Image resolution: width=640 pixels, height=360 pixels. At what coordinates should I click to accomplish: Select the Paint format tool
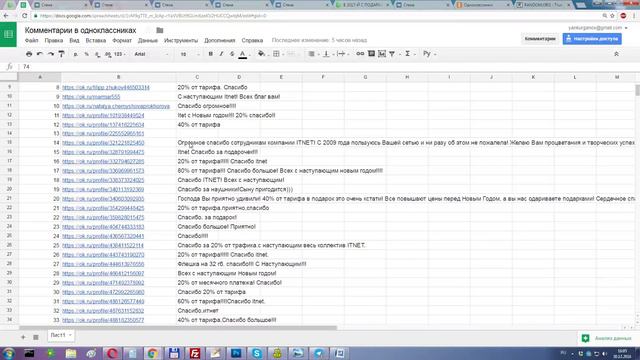(x=61, y=54)
